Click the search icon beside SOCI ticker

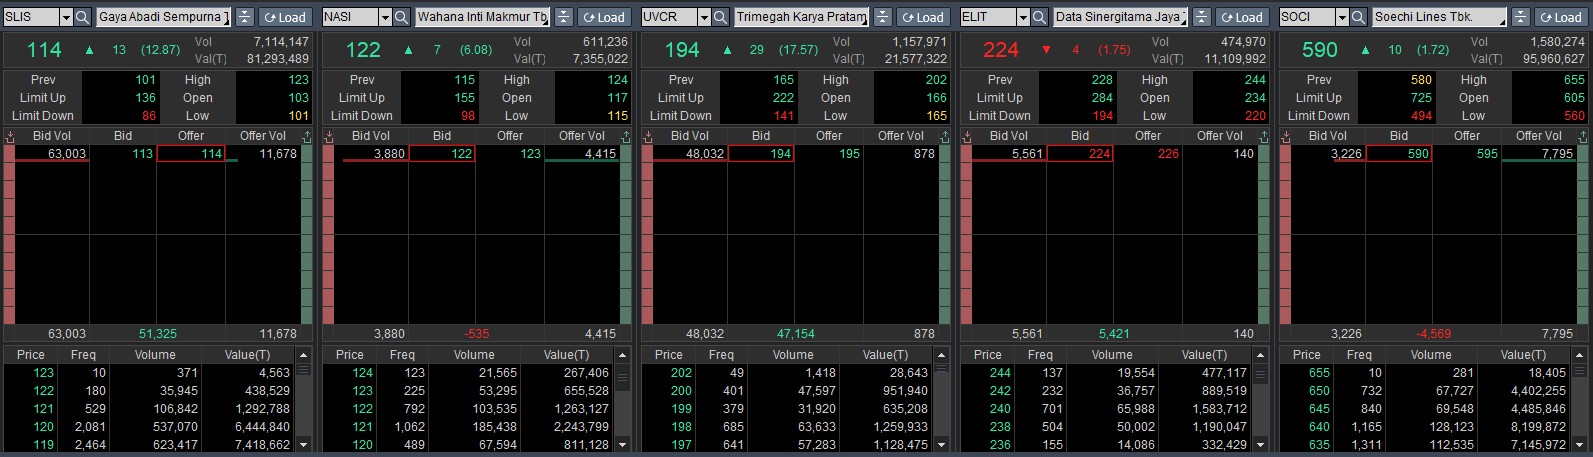pos(1358,17)
